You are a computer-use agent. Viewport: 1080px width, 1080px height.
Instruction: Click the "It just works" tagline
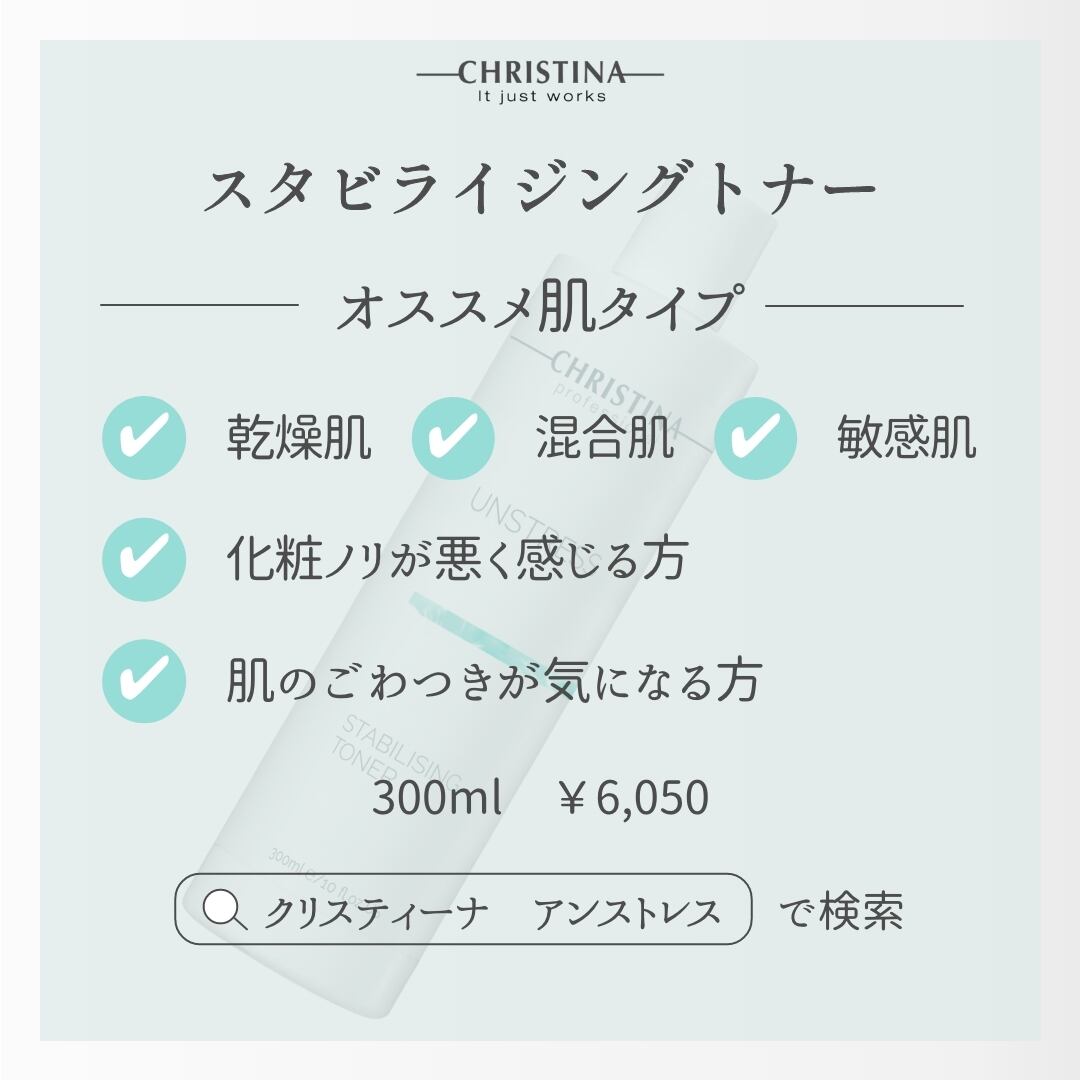(x=539, y=97)
